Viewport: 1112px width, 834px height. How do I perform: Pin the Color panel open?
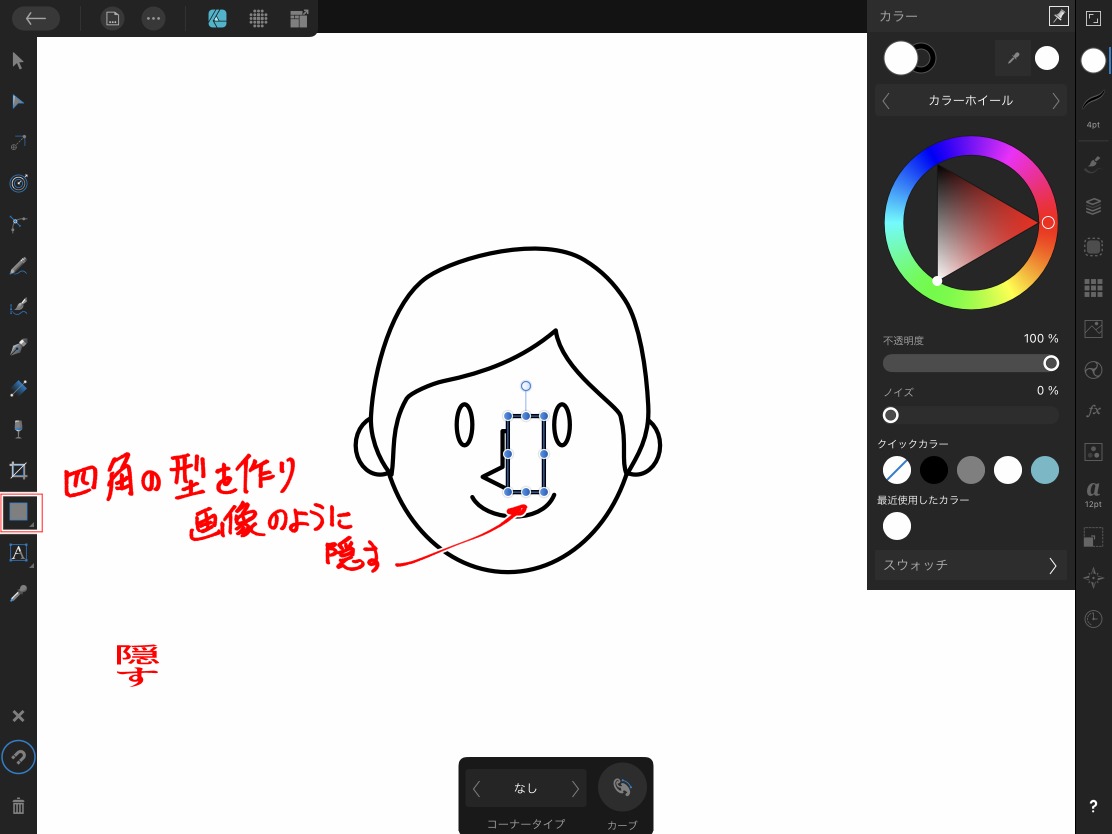pos(1057,16)
